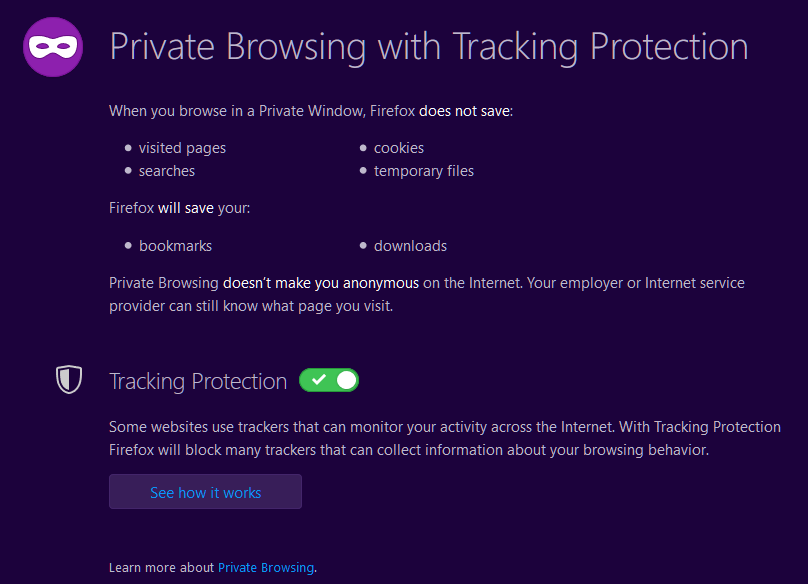Click the checkmark inside the green toggle
808x584 pixels.
coord(318,380)
